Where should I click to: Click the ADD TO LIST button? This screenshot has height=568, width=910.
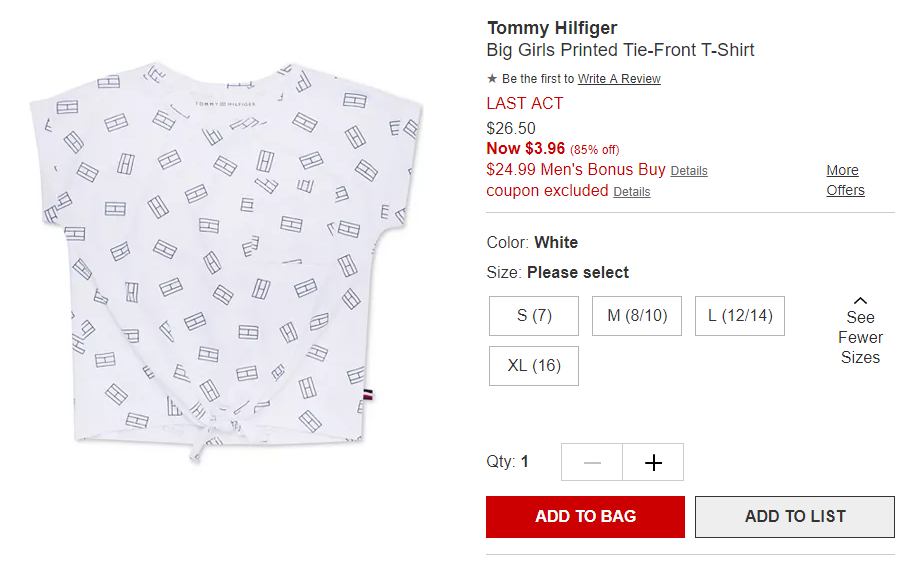click(x=795, y=516)
